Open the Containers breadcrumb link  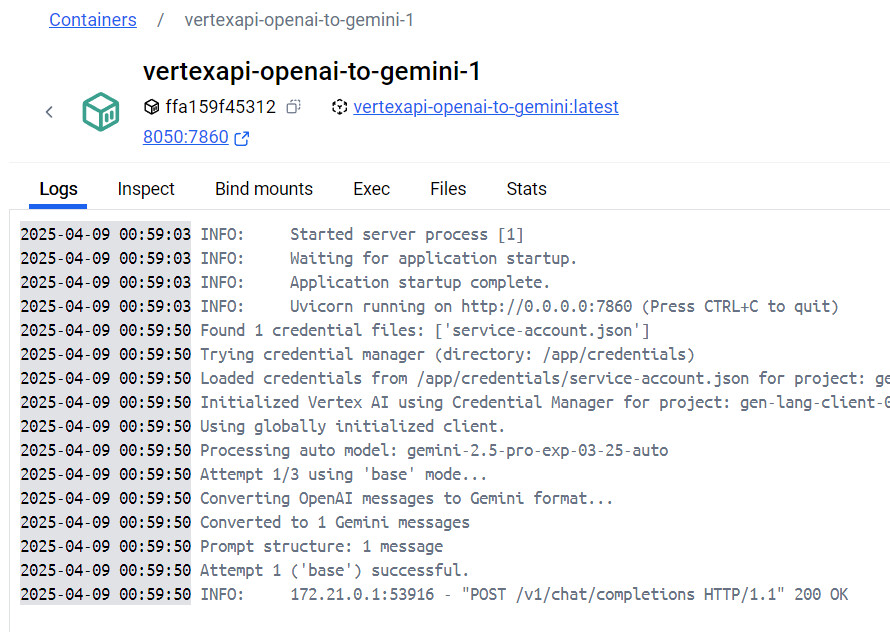tap(93, 20)
